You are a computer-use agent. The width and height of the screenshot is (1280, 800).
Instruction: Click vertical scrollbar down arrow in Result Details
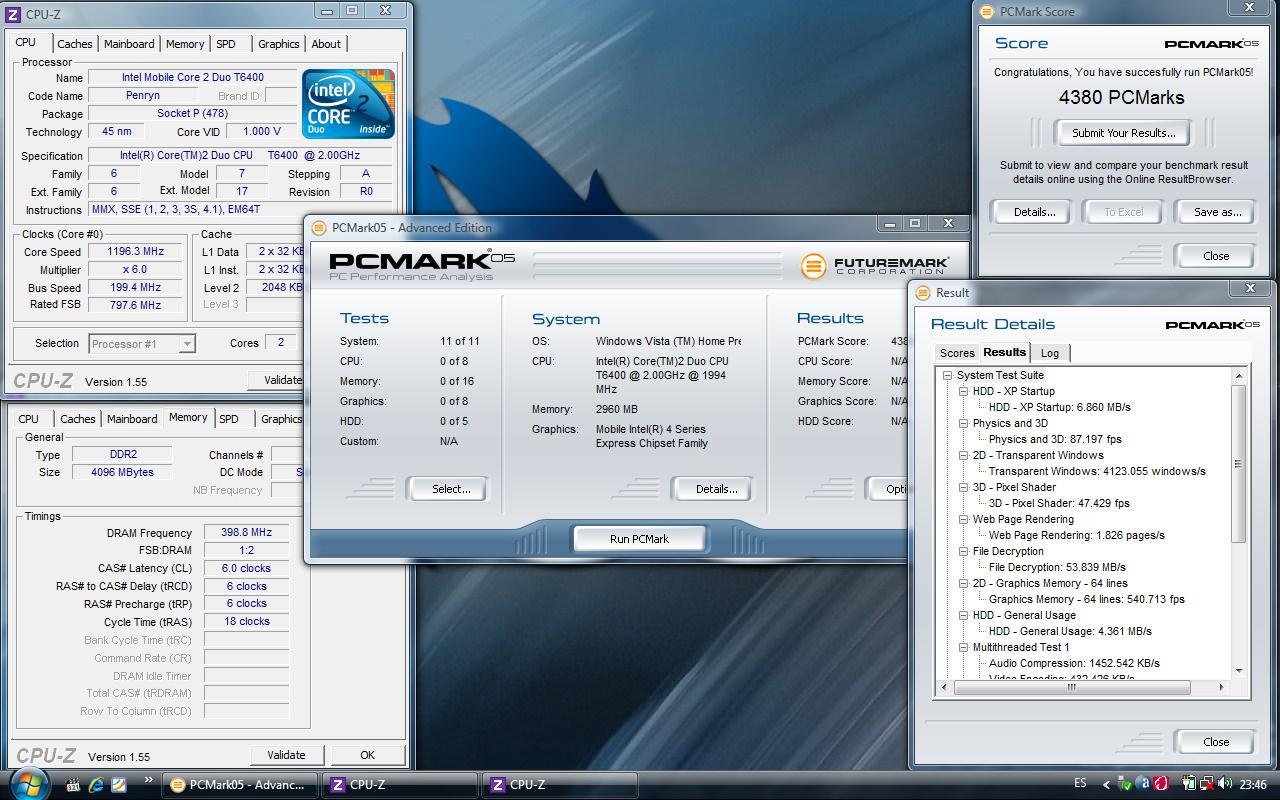1239,671
